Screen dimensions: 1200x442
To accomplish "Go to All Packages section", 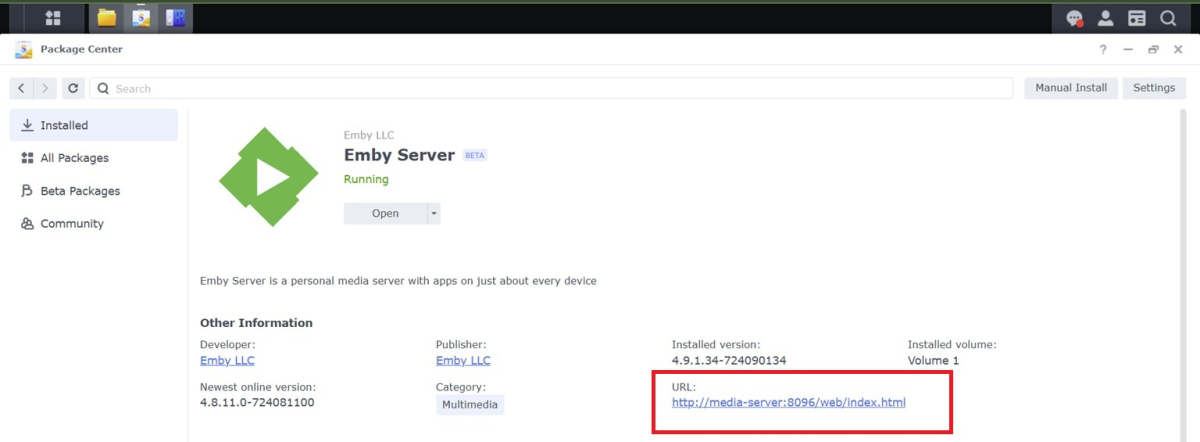I will point(94,158).
